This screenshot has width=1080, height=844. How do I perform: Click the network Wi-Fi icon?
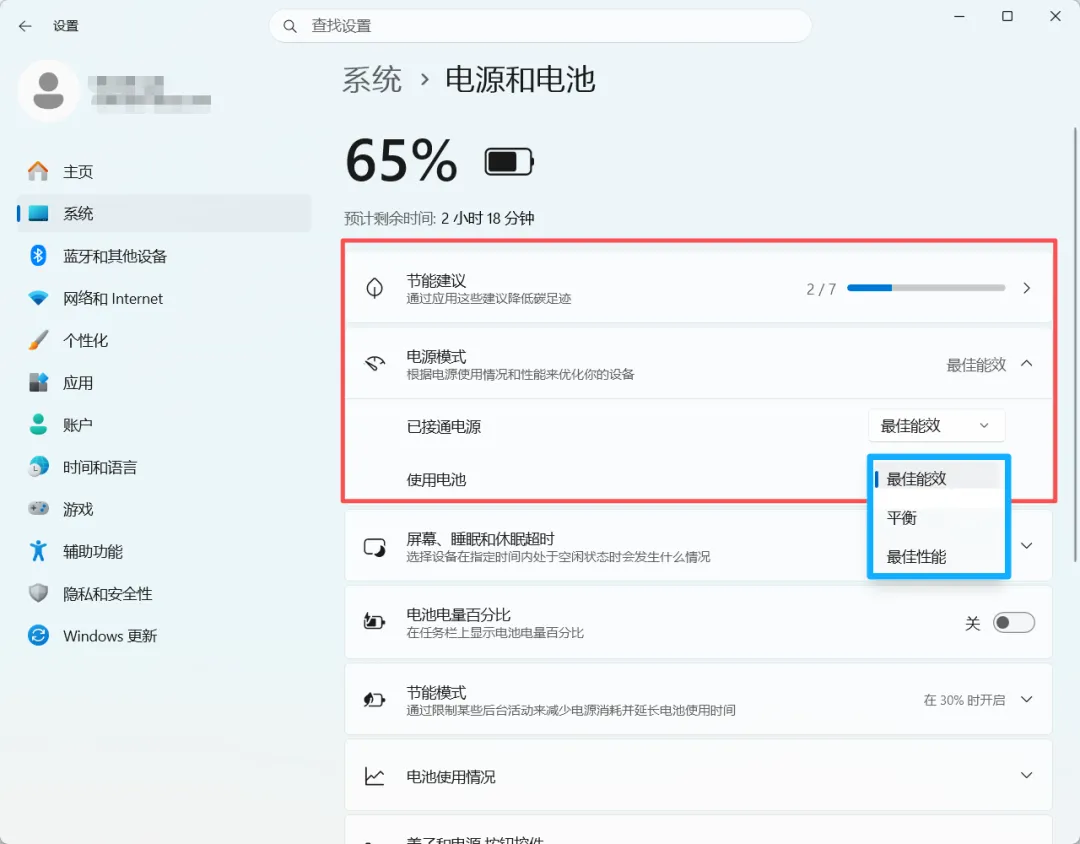[x=39, y=298]
